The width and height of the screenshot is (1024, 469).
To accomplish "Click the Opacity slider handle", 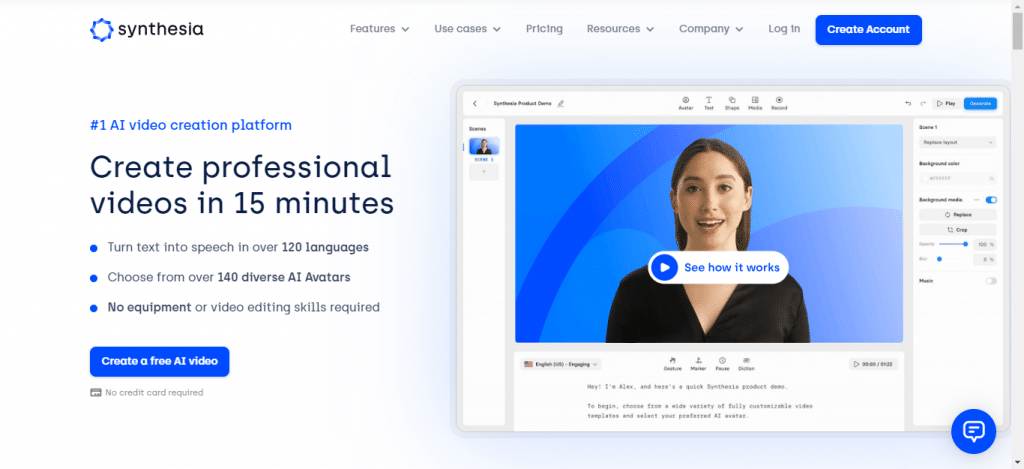I will coord(965,244).
